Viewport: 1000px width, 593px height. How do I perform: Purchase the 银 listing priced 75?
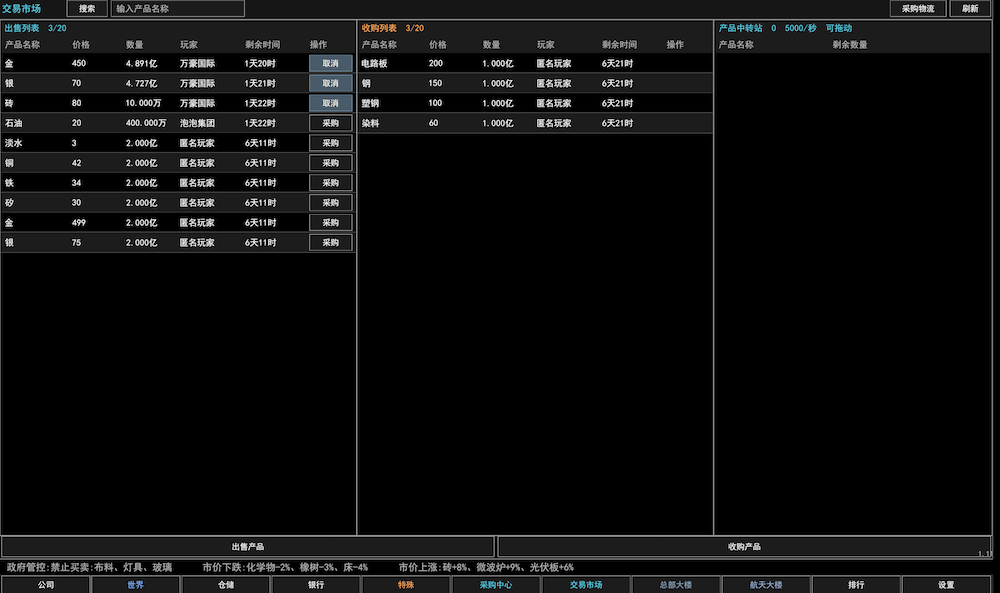coord(330,242)
